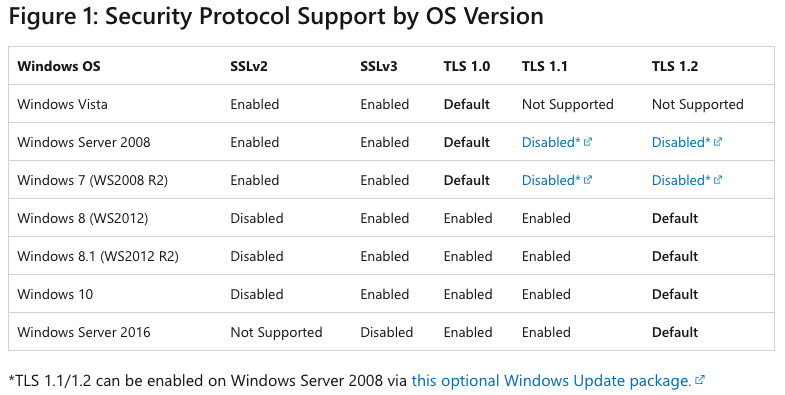Open the Windows Server 2008 TLS 1.2 Disabled* link
The width and height of the screenshot is (785, 395).
pyautogui.click(x=681, y=142)
